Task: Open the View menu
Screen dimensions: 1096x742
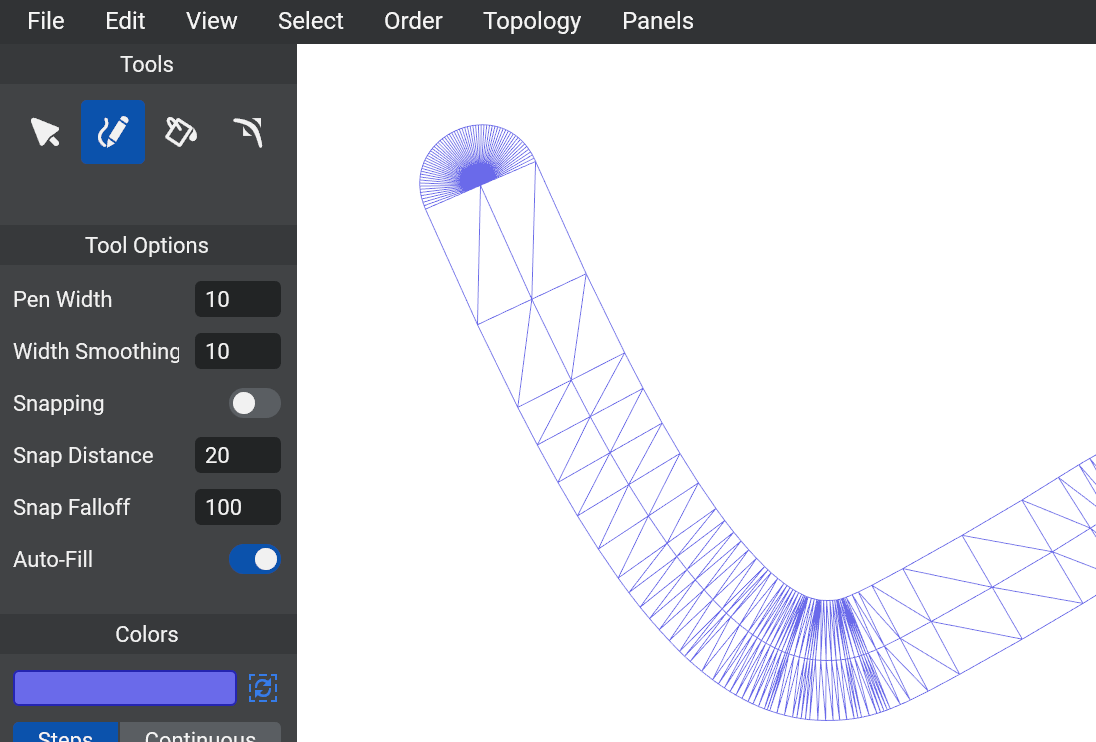Action: [211, 21]
